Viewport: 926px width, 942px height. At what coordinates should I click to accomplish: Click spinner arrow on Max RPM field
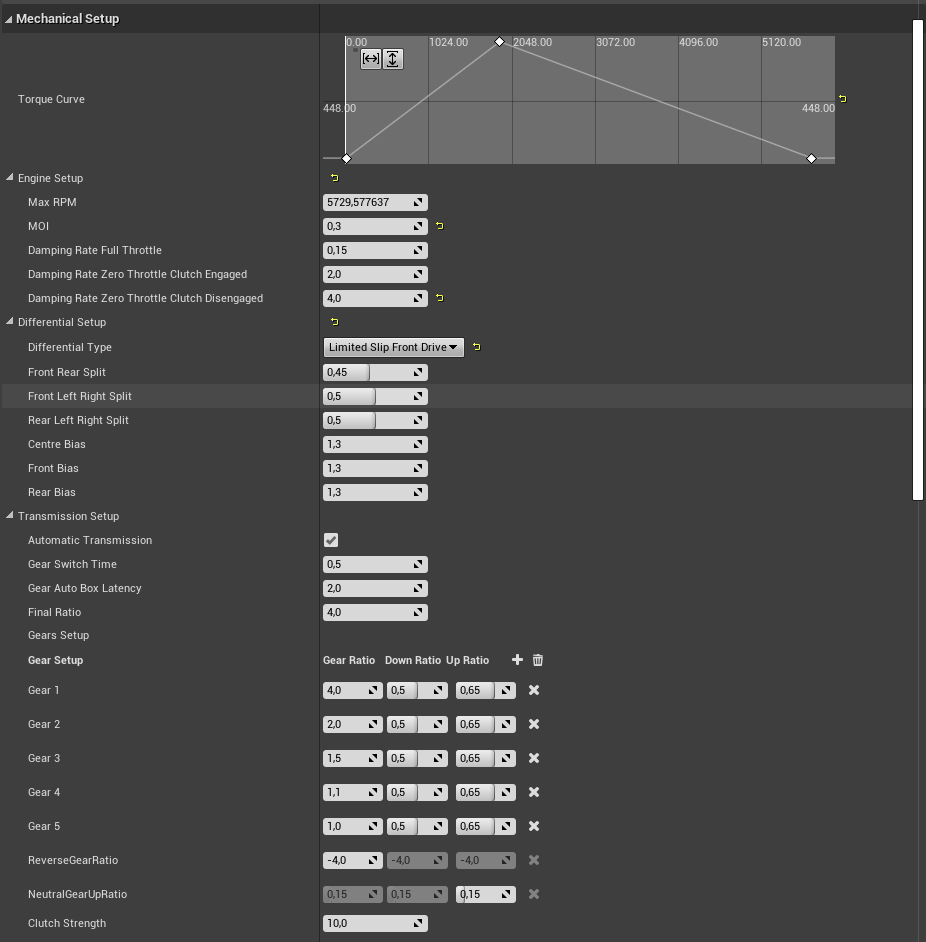coord(418,202)
